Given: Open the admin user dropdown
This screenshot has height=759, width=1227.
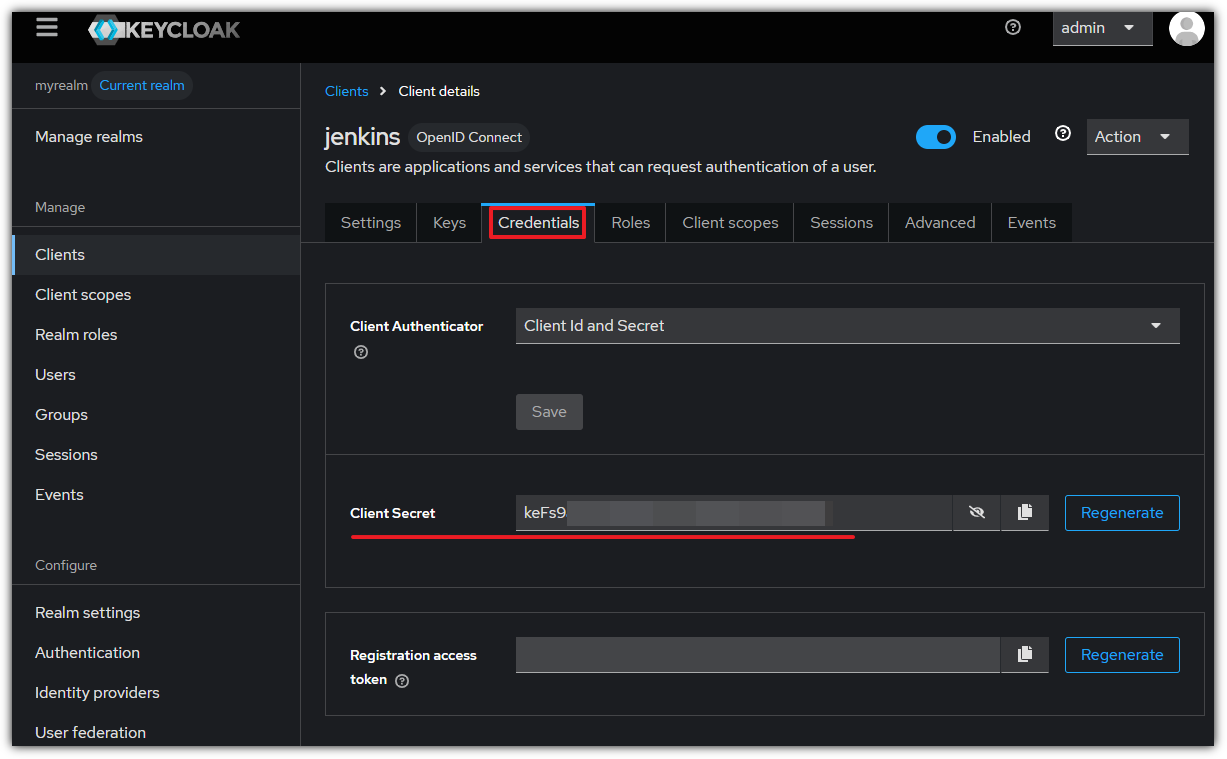Looking at the screenshot, I should click(x=1102, y=28).
